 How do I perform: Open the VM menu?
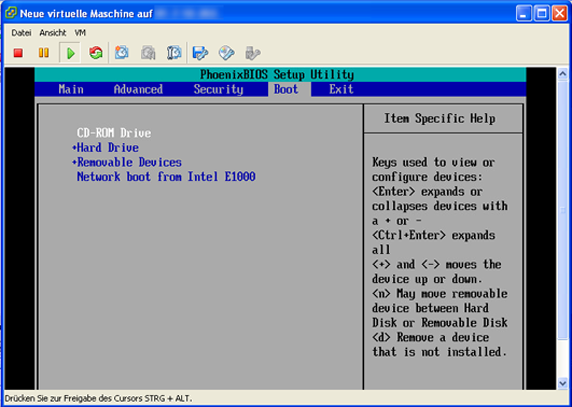tap(80, 33)
